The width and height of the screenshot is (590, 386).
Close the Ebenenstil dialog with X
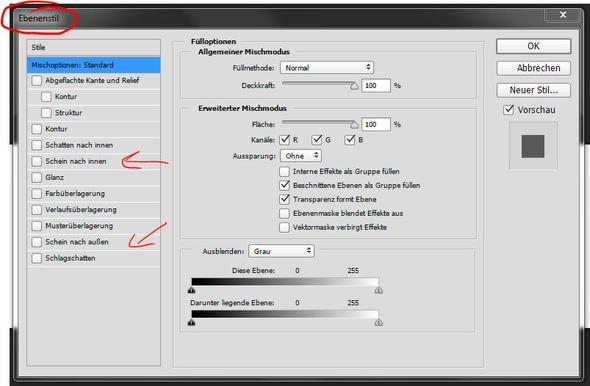563,15
